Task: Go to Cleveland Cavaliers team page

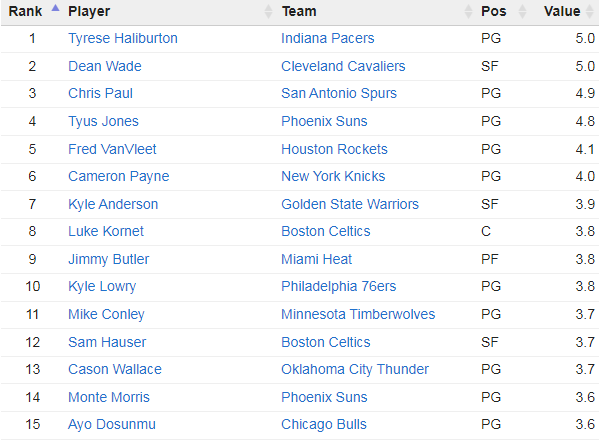Action: point(343,66)
